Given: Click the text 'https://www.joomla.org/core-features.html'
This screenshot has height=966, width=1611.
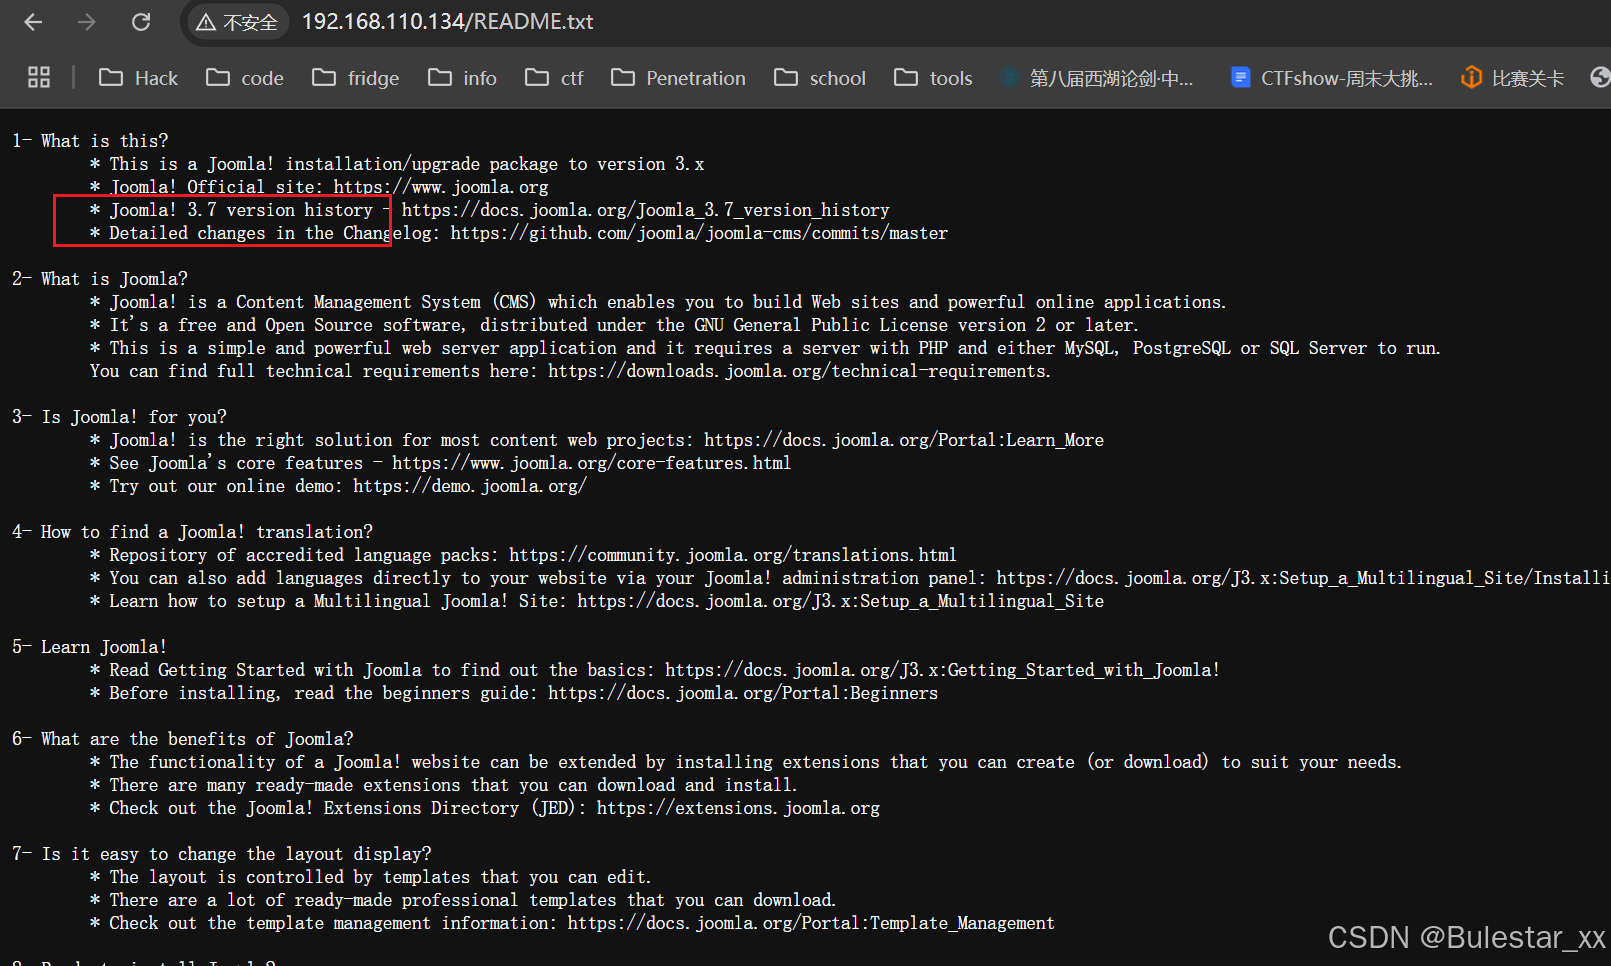Looking at the screenshot, I should pyautogui.click(x=591, y=463).
